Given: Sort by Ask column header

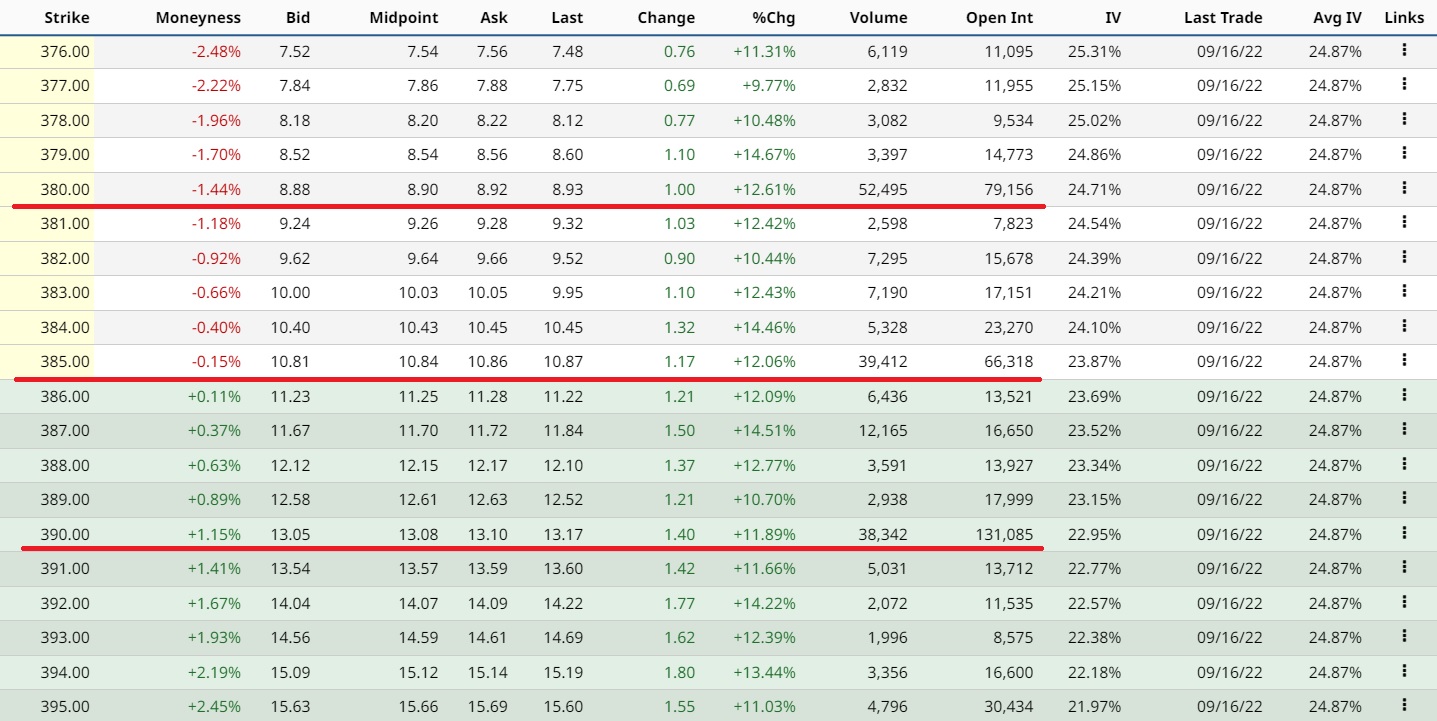Looking at the screenshot, I should click(x=494, y=17).
